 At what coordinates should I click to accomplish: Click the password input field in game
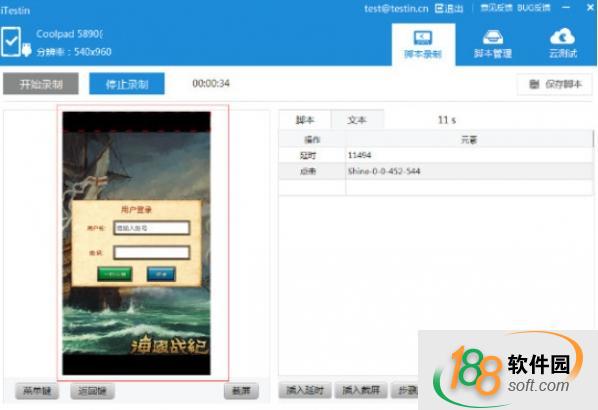pyautogui.click(x=151, y=252)
